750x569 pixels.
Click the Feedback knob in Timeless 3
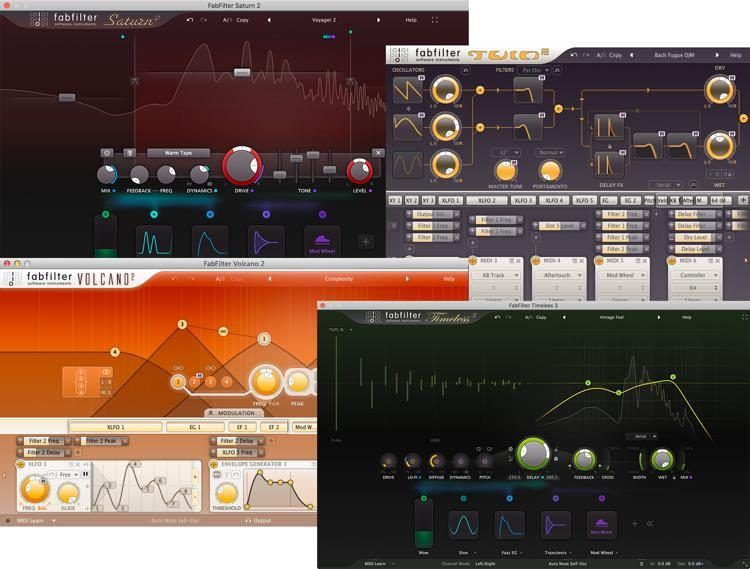click(584, 460)
